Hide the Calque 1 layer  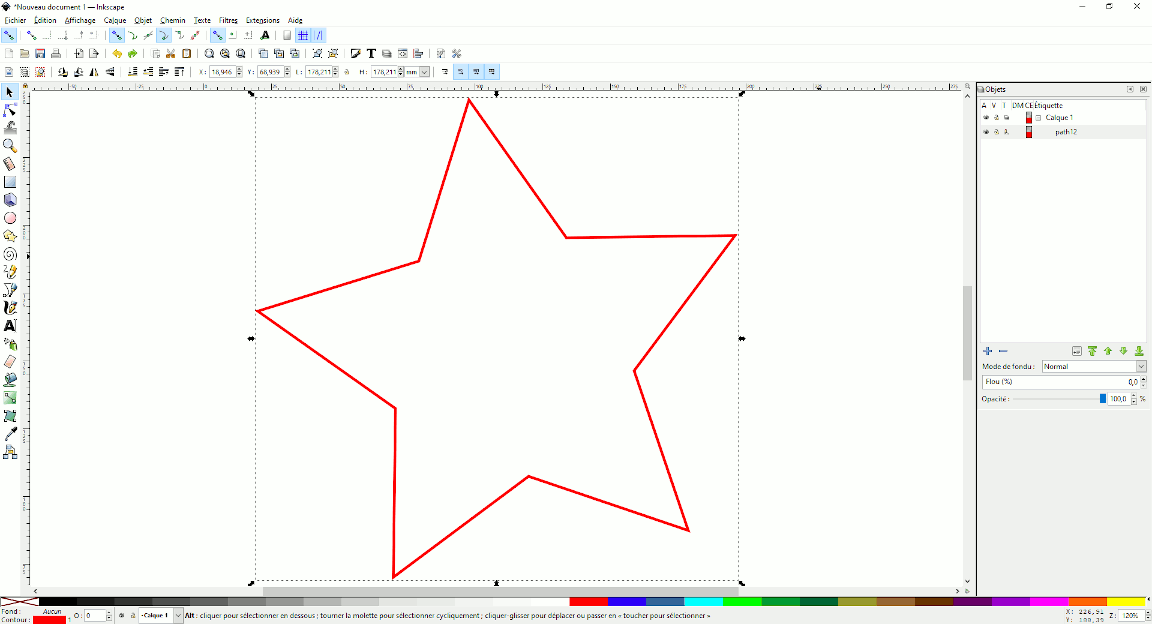[x=985, y=118]
